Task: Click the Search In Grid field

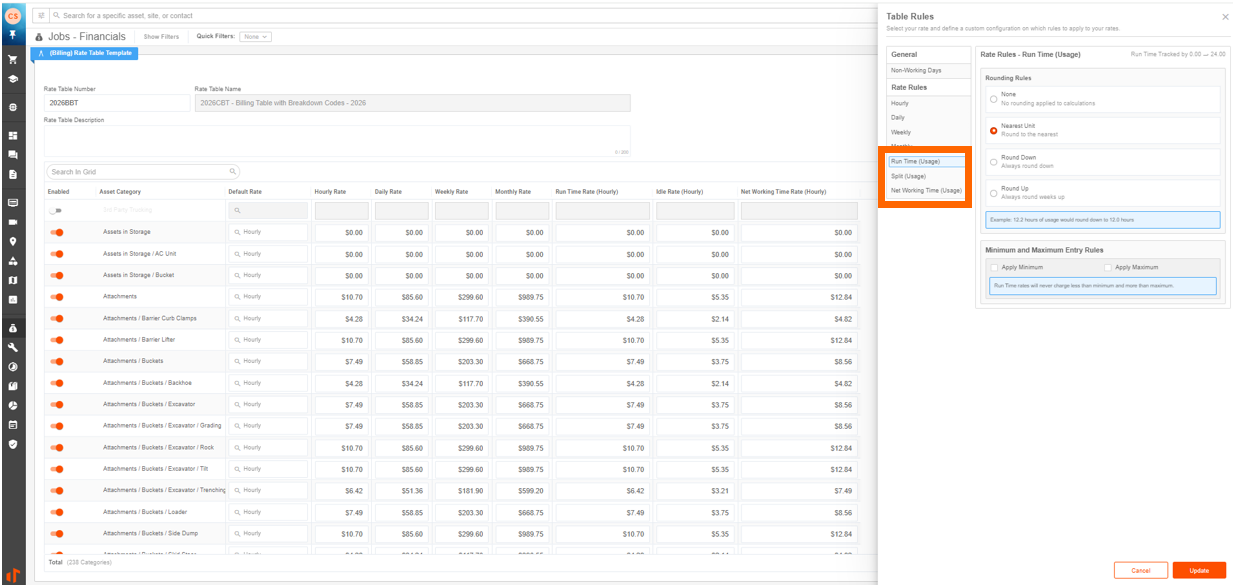Action: pos(143,172)
